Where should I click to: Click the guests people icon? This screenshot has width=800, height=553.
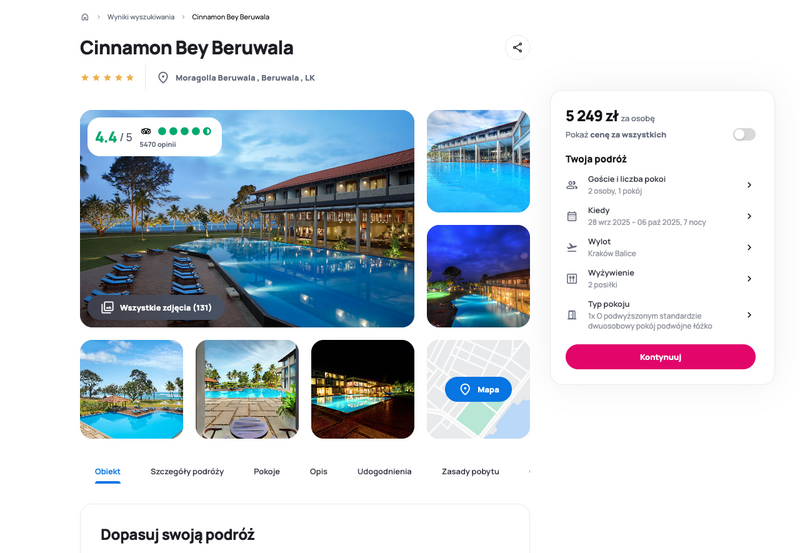(572, 185)
